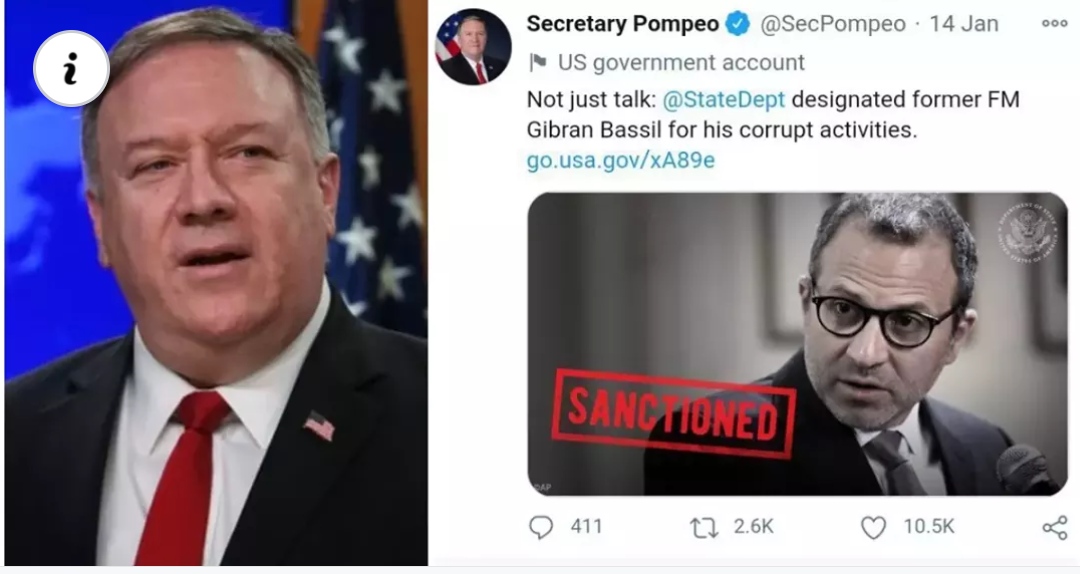Open Secretary Pompeo profile avatar
1080x574 pixels.
[473, 48]
